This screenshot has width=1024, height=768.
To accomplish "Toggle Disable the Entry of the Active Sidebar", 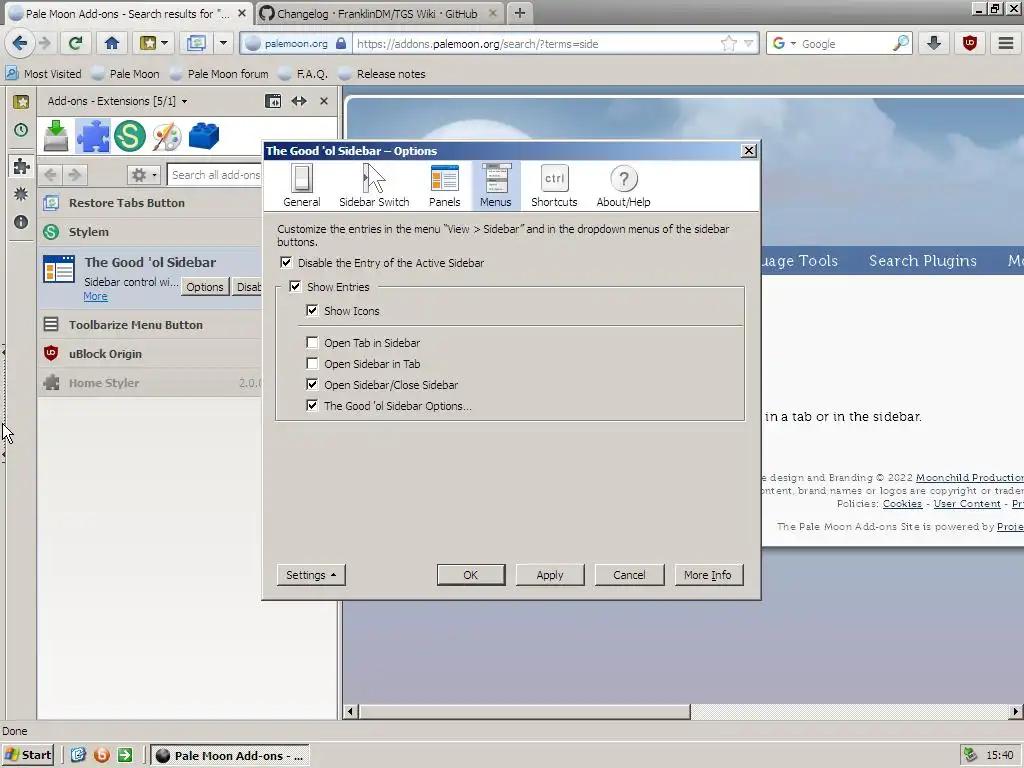I will [286, 263].
